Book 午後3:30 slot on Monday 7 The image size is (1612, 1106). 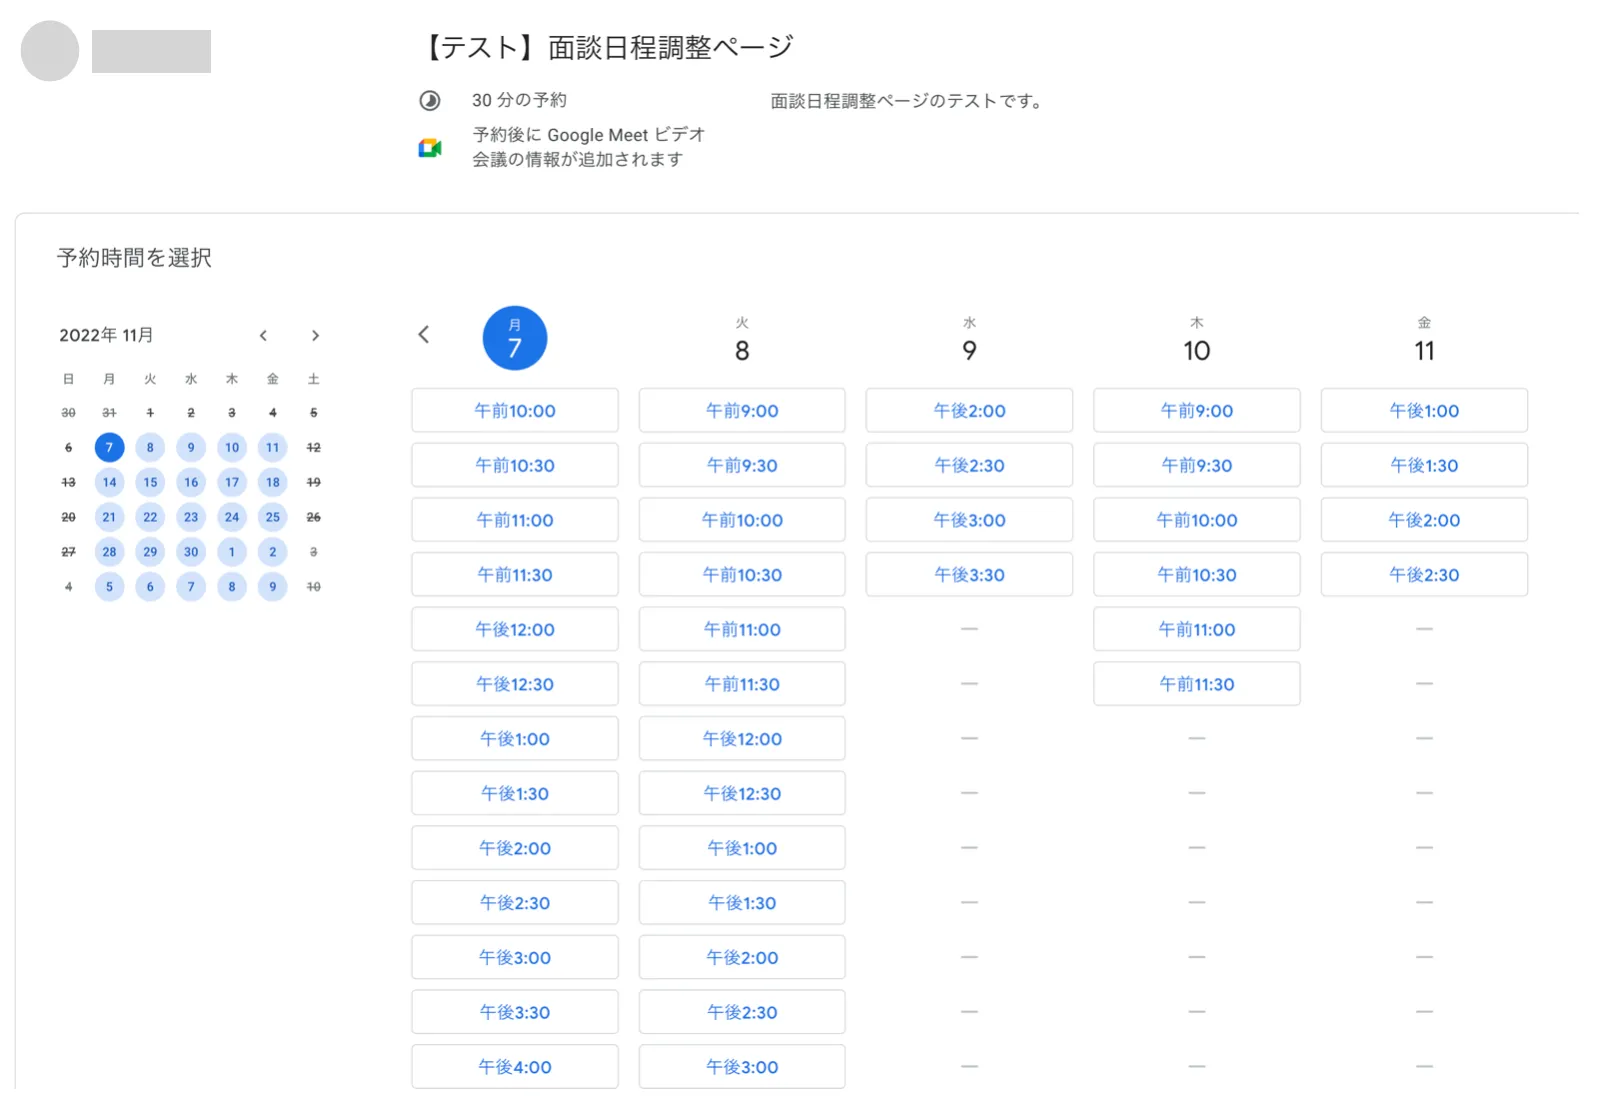click(515, 1012)
